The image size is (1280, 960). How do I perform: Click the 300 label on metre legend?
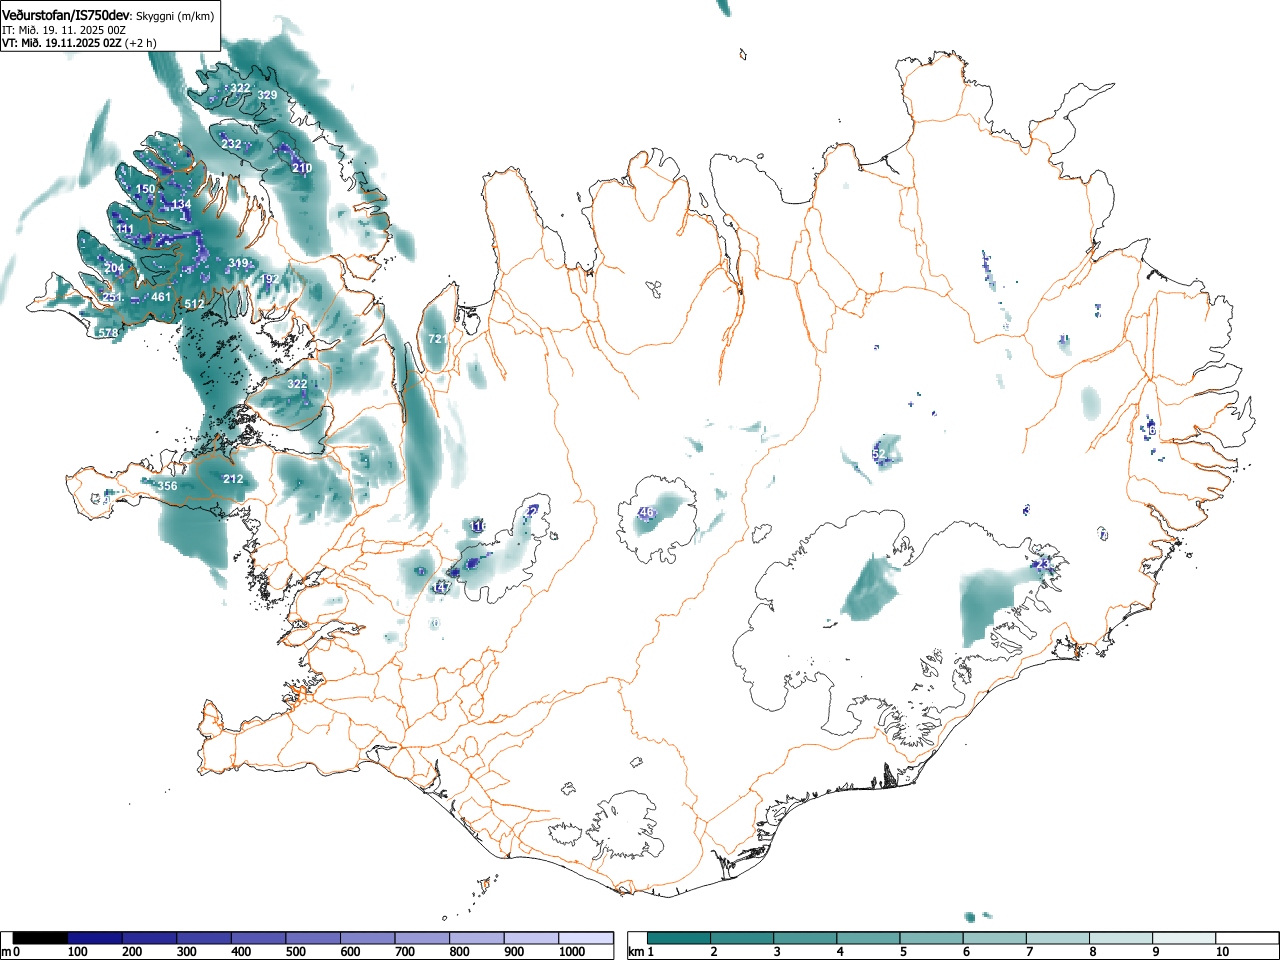[187, 952]
